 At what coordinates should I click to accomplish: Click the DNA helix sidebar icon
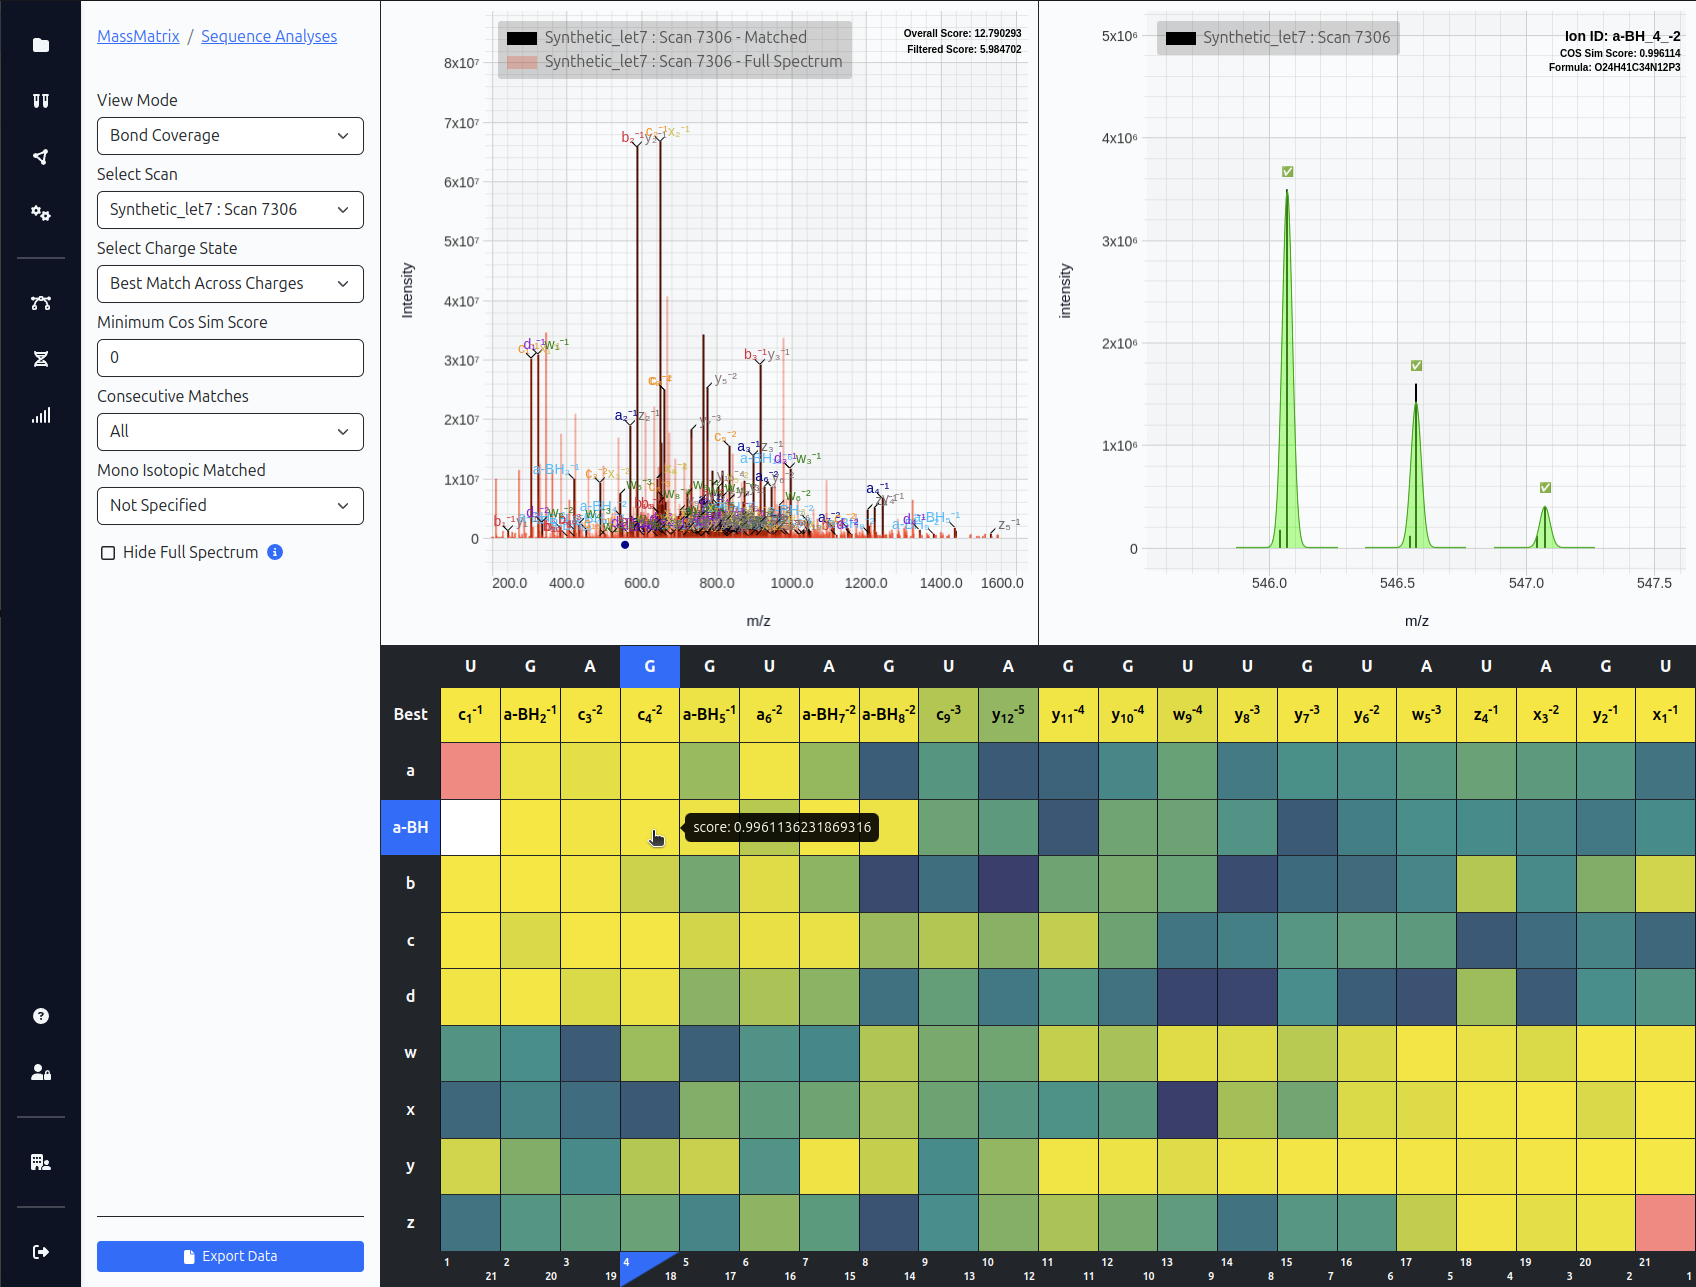pyautogui.click(x=41, y=359)
